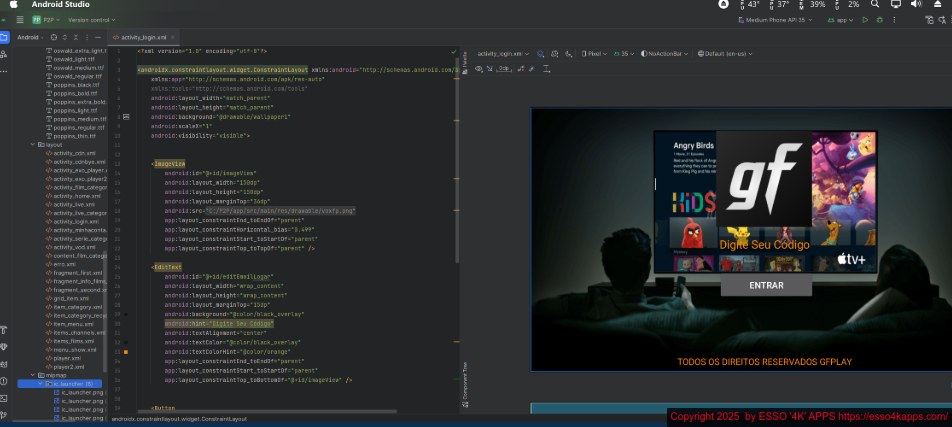The height and width of the screenshot is (427, 952).
Task: Open activity_home.xml in project tree
Action: click(x=74, y=196)
